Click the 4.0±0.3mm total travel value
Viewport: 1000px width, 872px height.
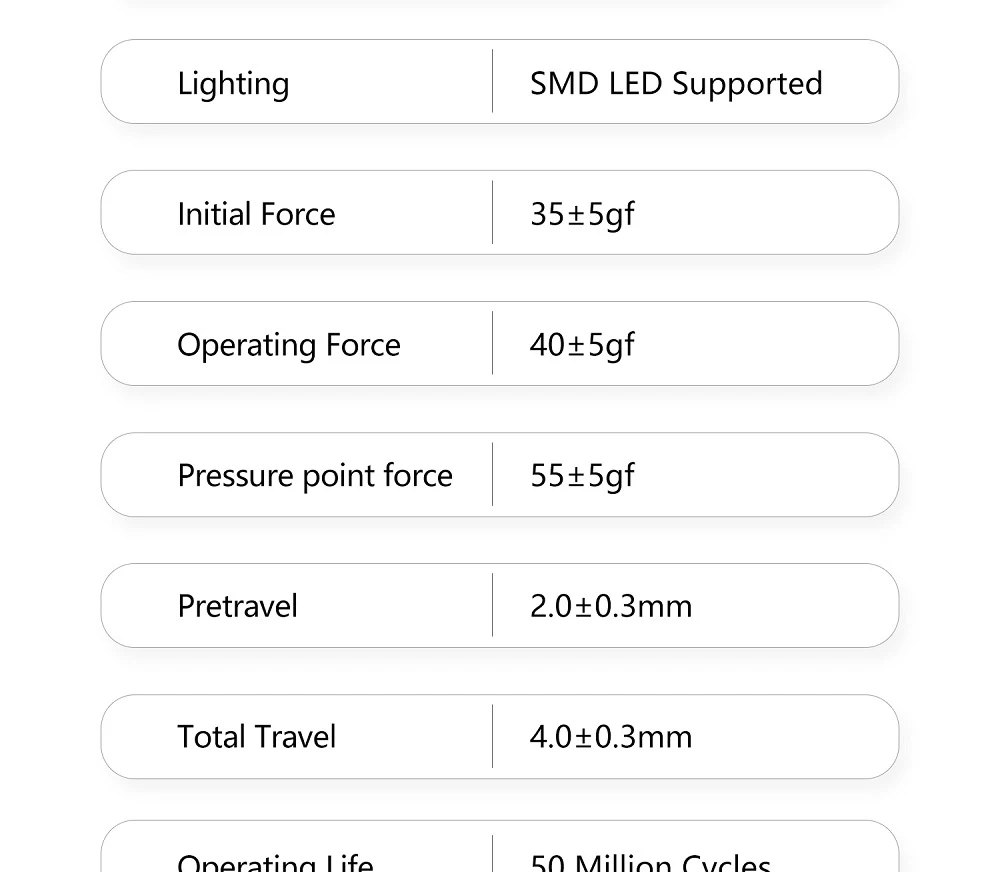[x=610, y=737]
